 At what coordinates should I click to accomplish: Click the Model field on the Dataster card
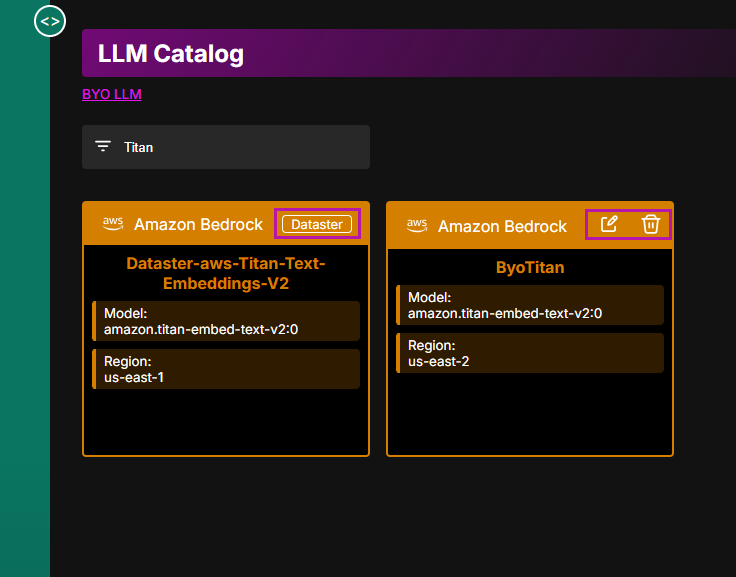tap(226, 321)
